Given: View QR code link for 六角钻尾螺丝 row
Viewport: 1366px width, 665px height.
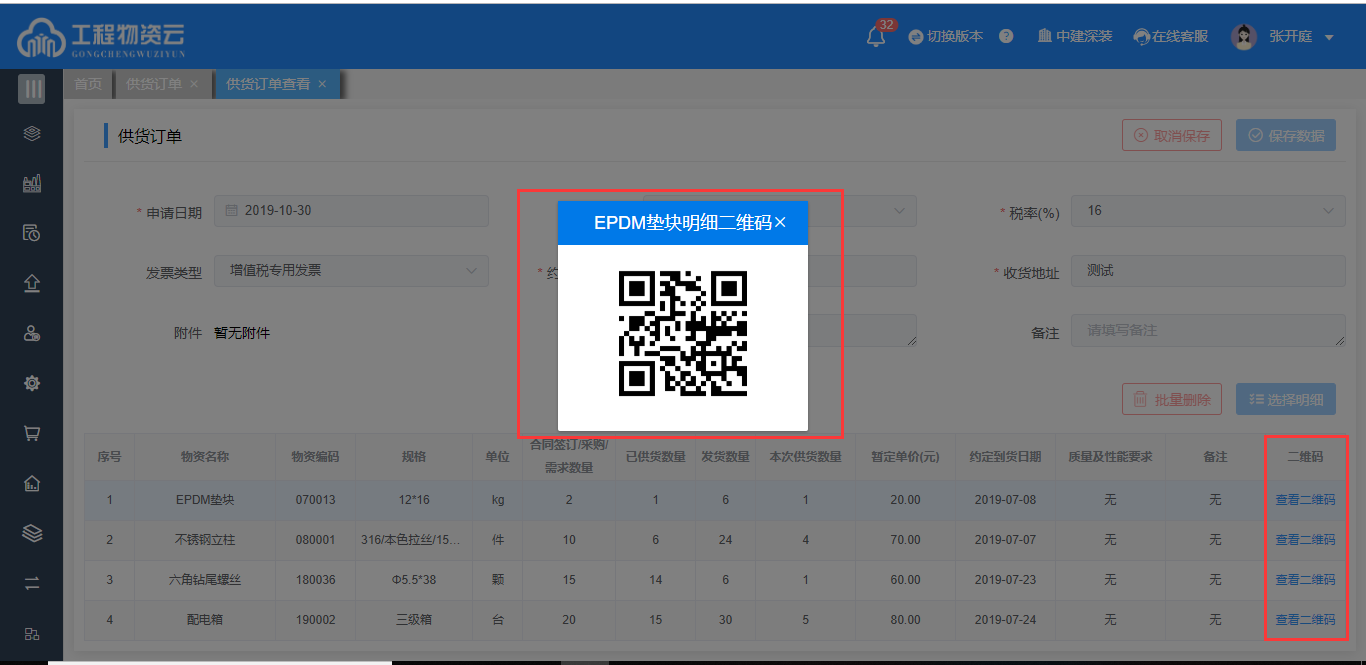Looking at the screenshot, I should coord(1305,580).
